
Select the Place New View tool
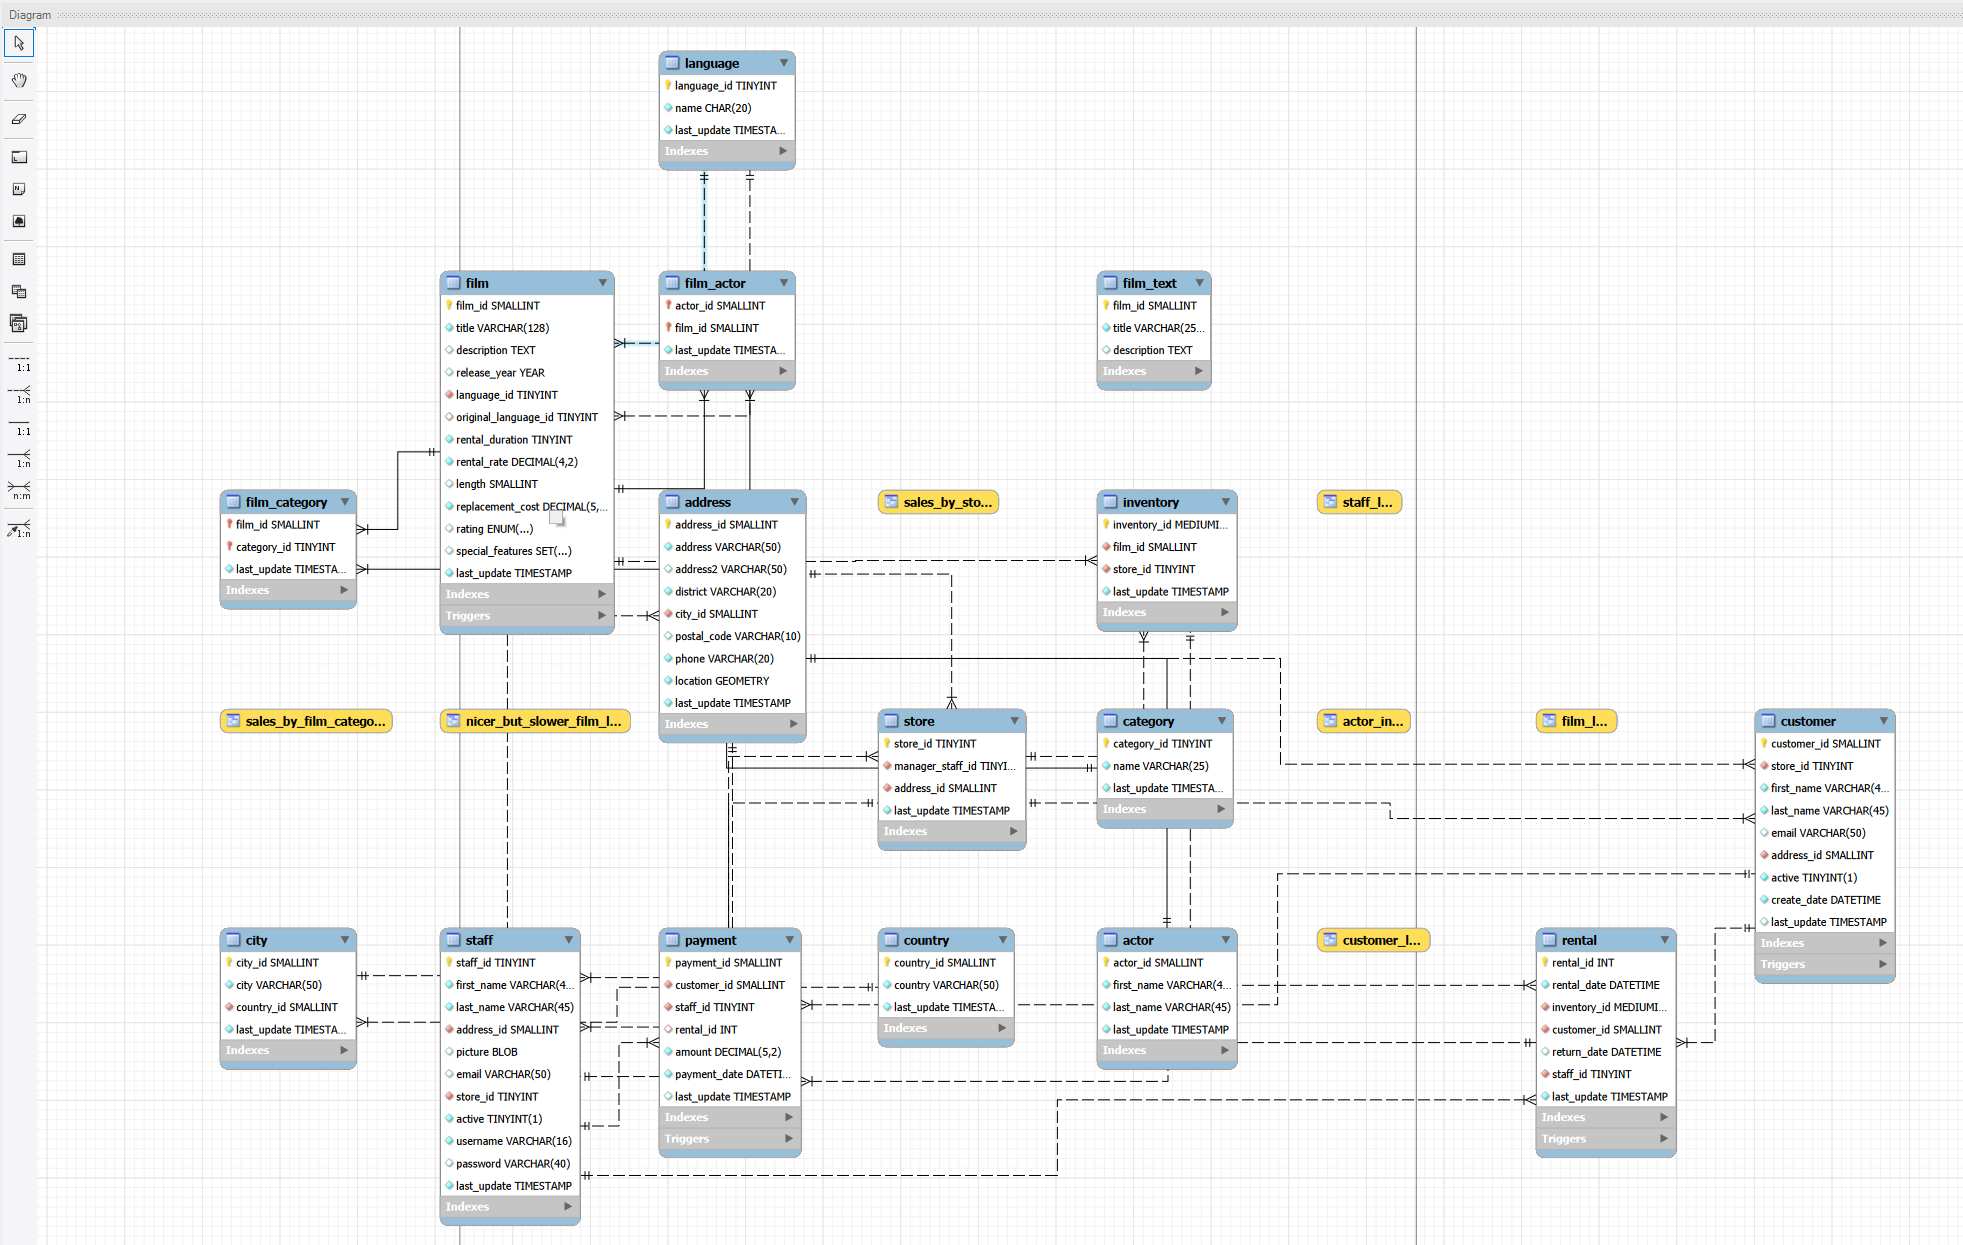19,291
